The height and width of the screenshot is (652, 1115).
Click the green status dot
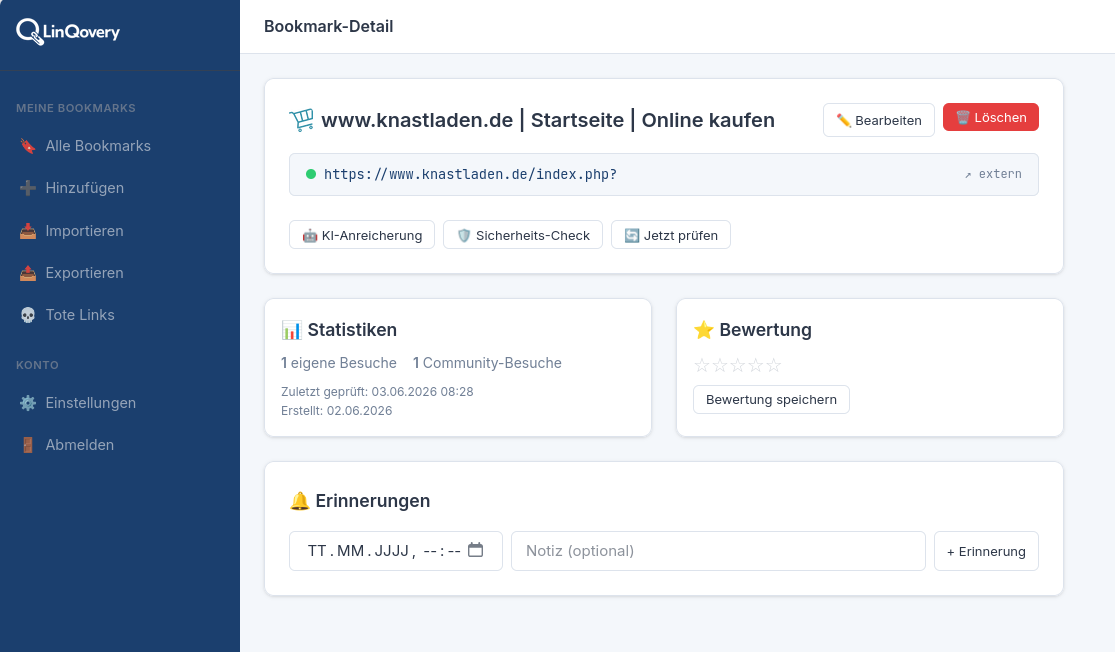[x=311, y=174]
